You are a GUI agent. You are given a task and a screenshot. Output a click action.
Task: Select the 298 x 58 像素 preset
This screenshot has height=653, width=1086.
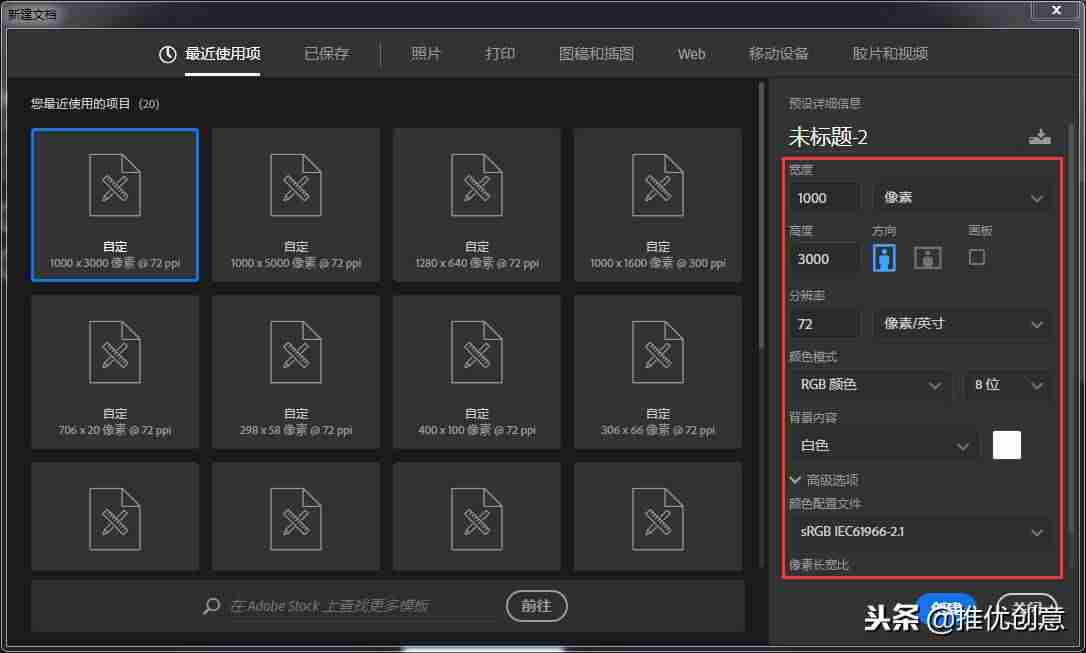point(296,372)
